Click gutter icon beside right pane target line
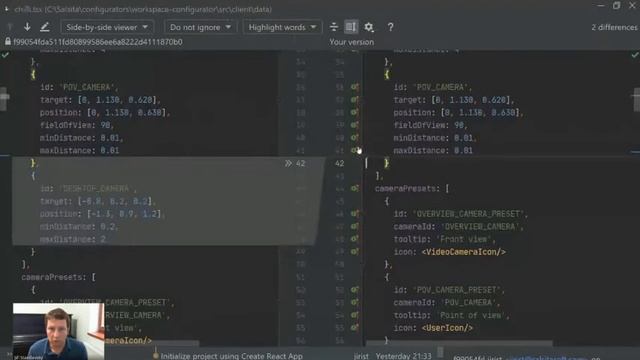The width and height of the screenshot is (640, 360). [355, 100]
